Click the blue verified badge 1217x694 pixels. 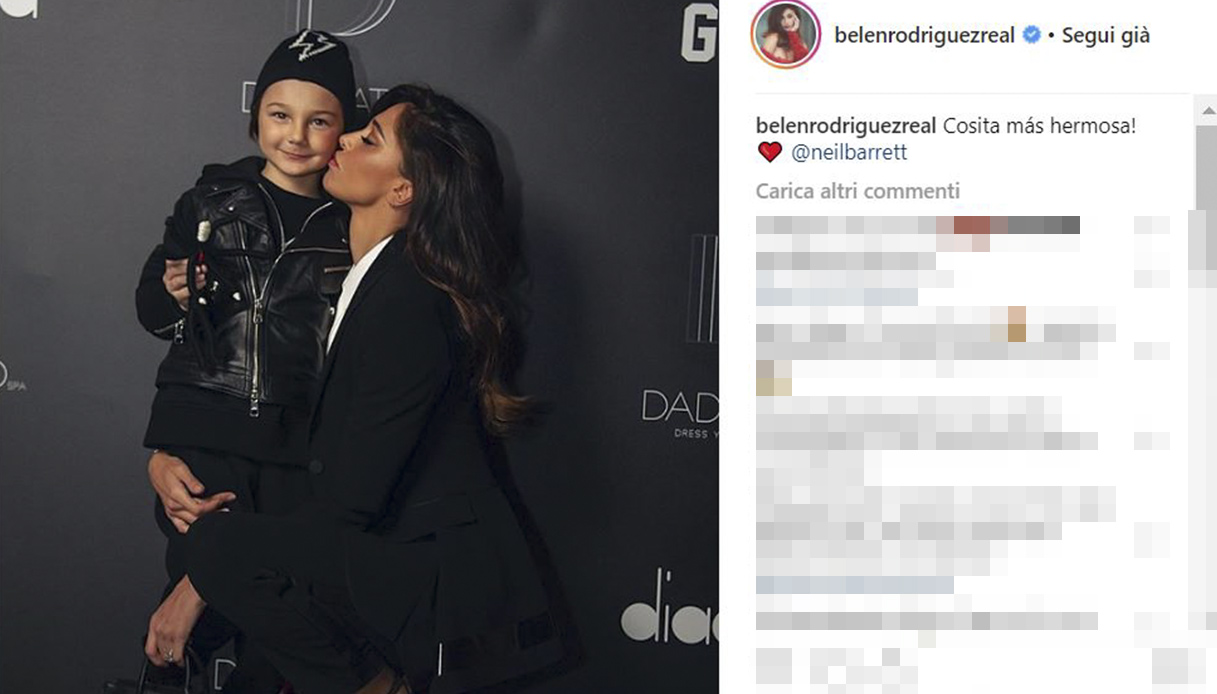click(1031, 35)
